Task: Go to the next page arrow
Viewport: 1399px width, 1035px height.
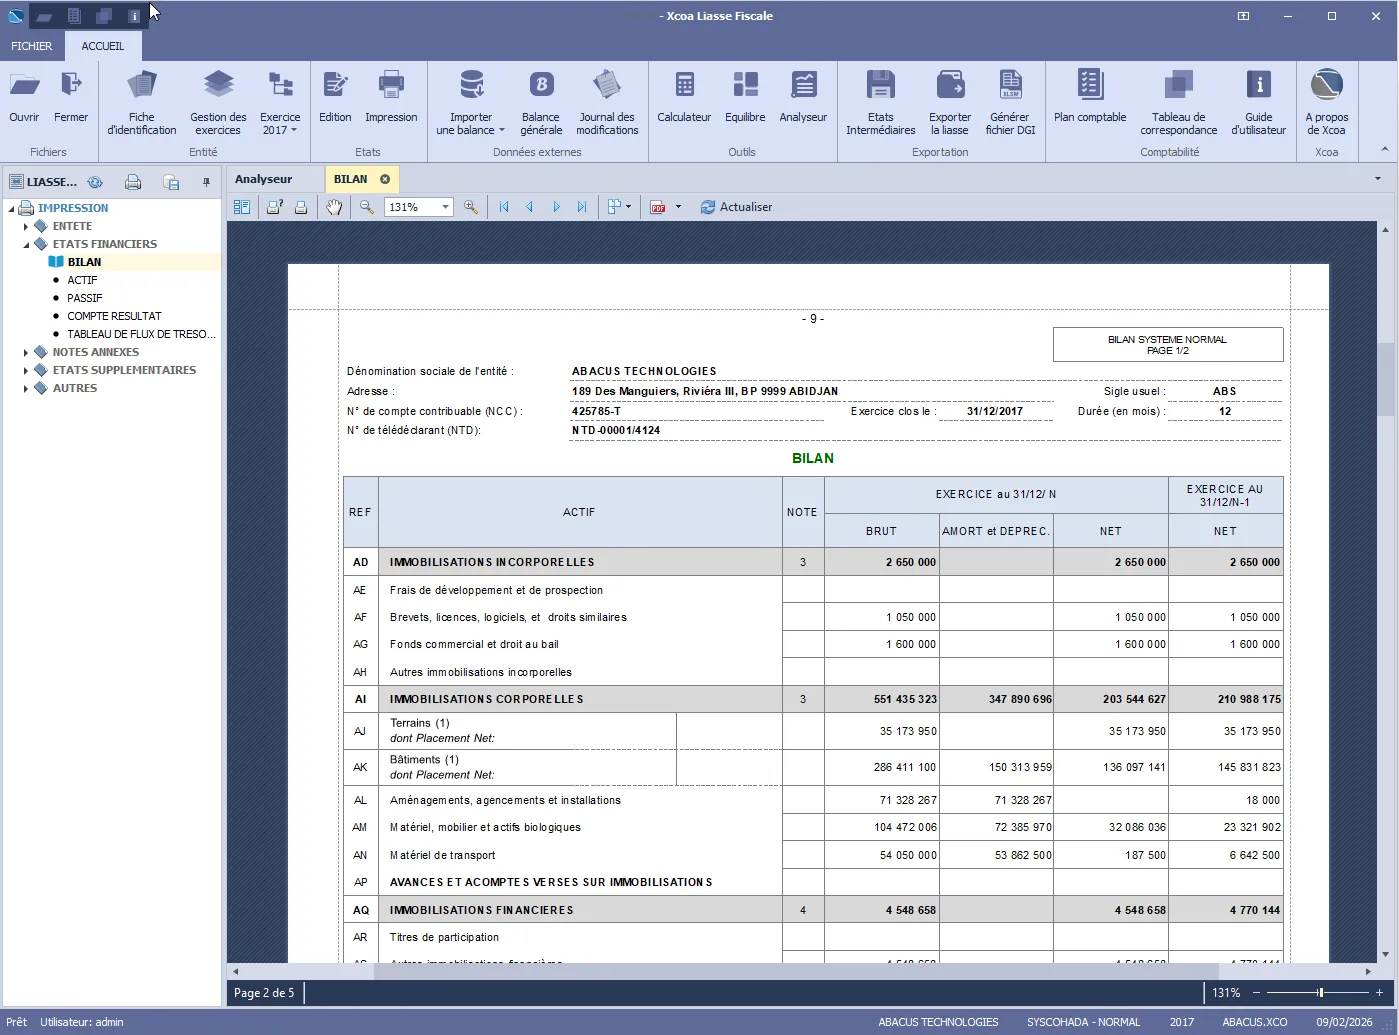Action: [x=556, y=207]
